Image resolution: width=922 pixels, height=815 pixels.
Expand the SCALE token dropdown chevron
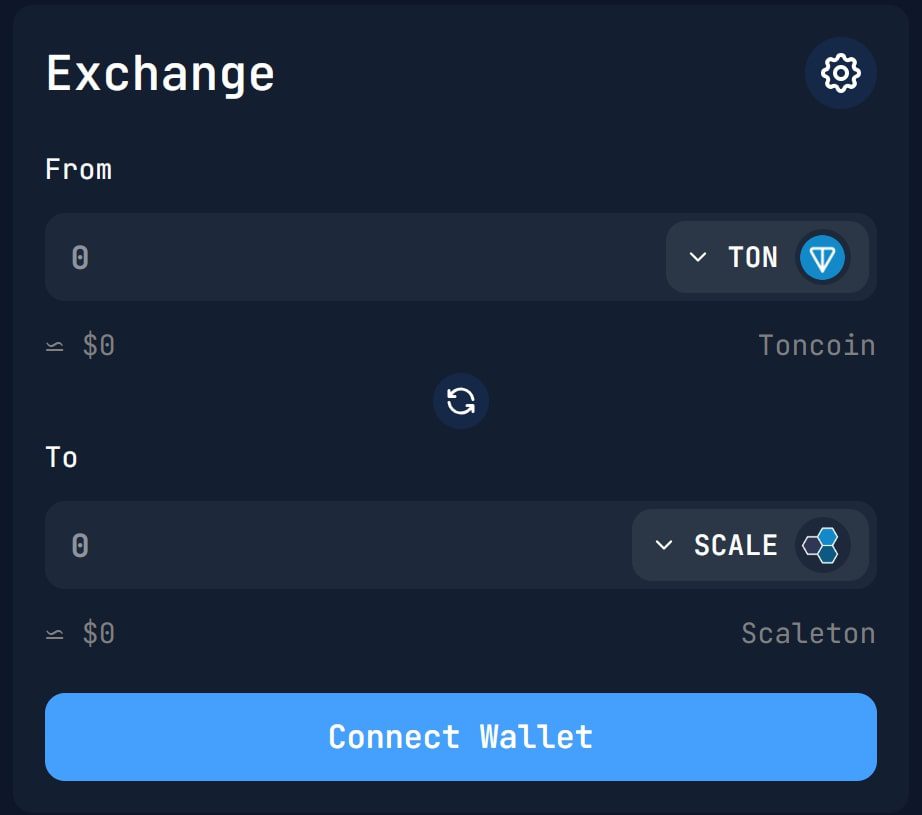click(x=663, y=545)
